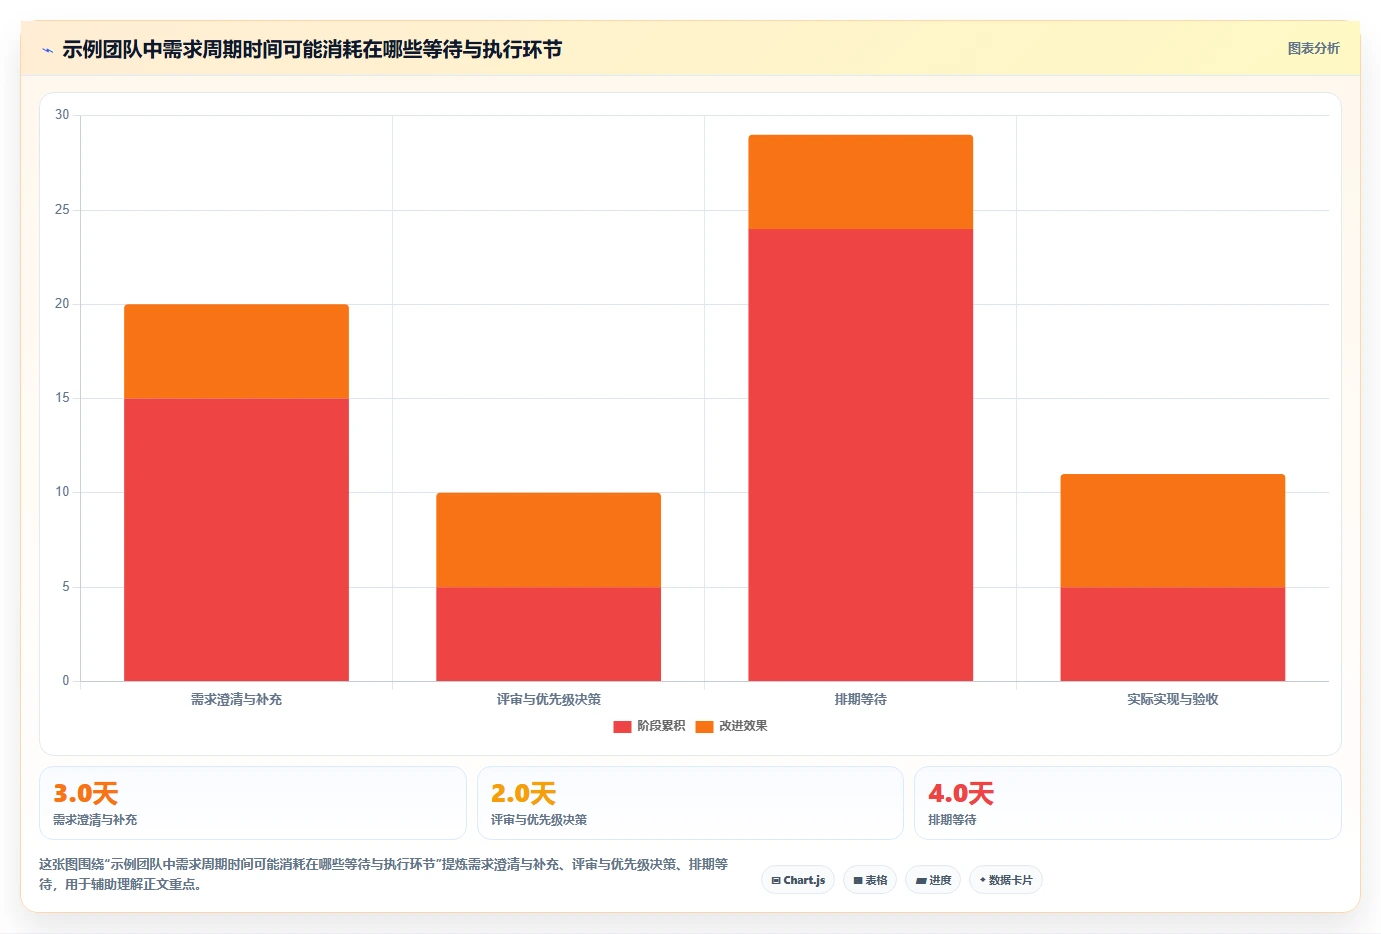Click the x-axis label 排期等待
Viewport: 1381px width, 934px height.
click(860, 699)
